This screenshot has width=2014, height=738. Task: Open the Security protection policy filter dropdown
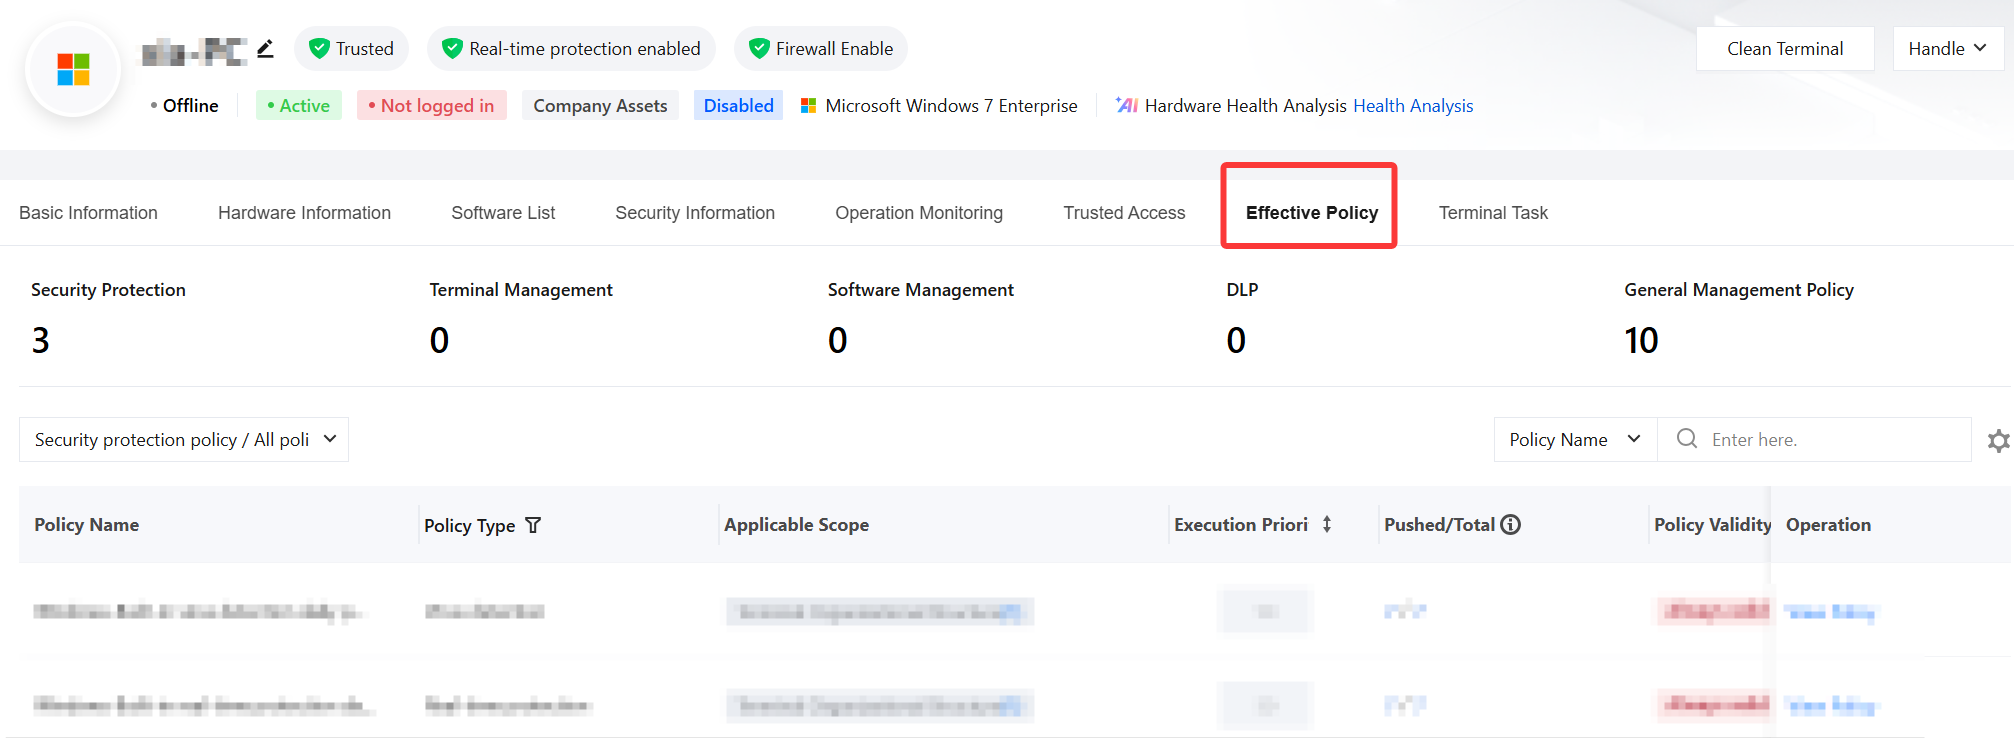(184, 440)
